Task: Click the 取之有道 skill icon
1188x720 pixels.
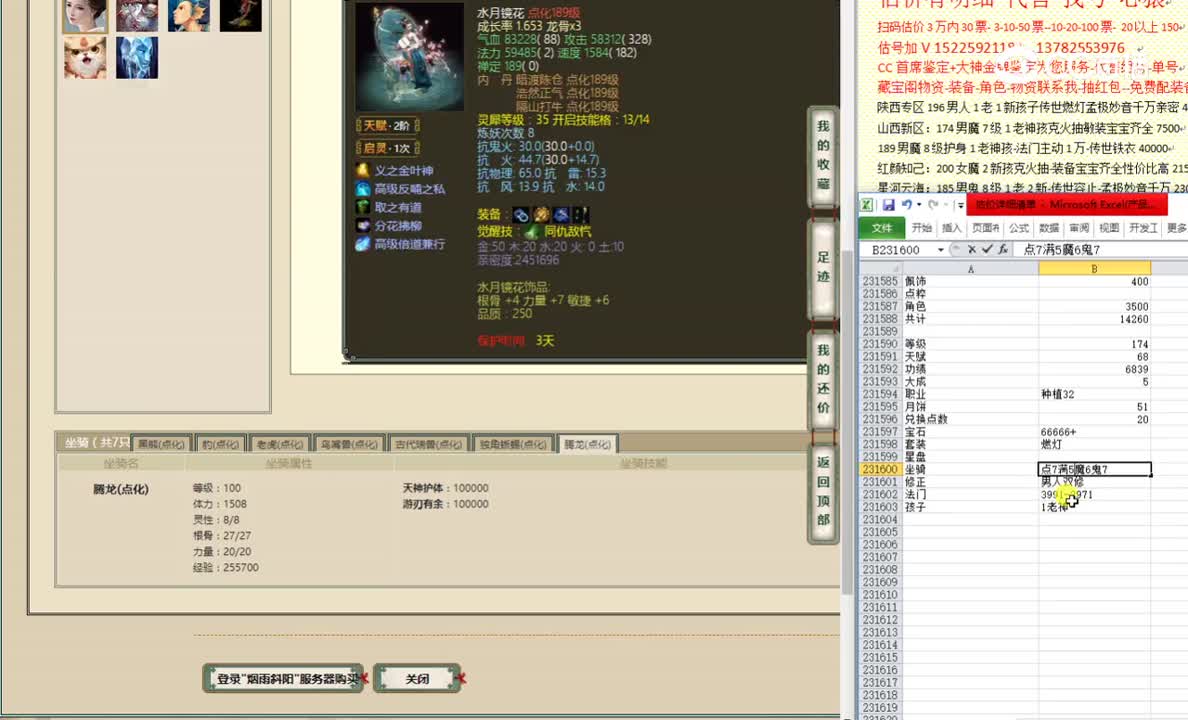Action: point(363,207)
